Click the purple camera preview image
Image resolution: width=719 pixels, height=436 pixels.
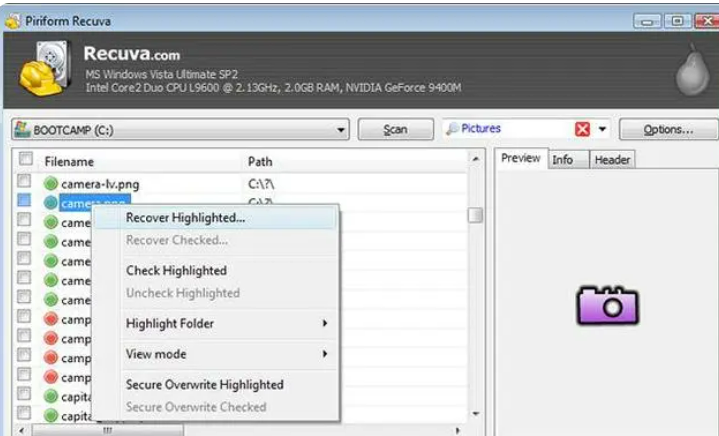click(x=607, y=305)
